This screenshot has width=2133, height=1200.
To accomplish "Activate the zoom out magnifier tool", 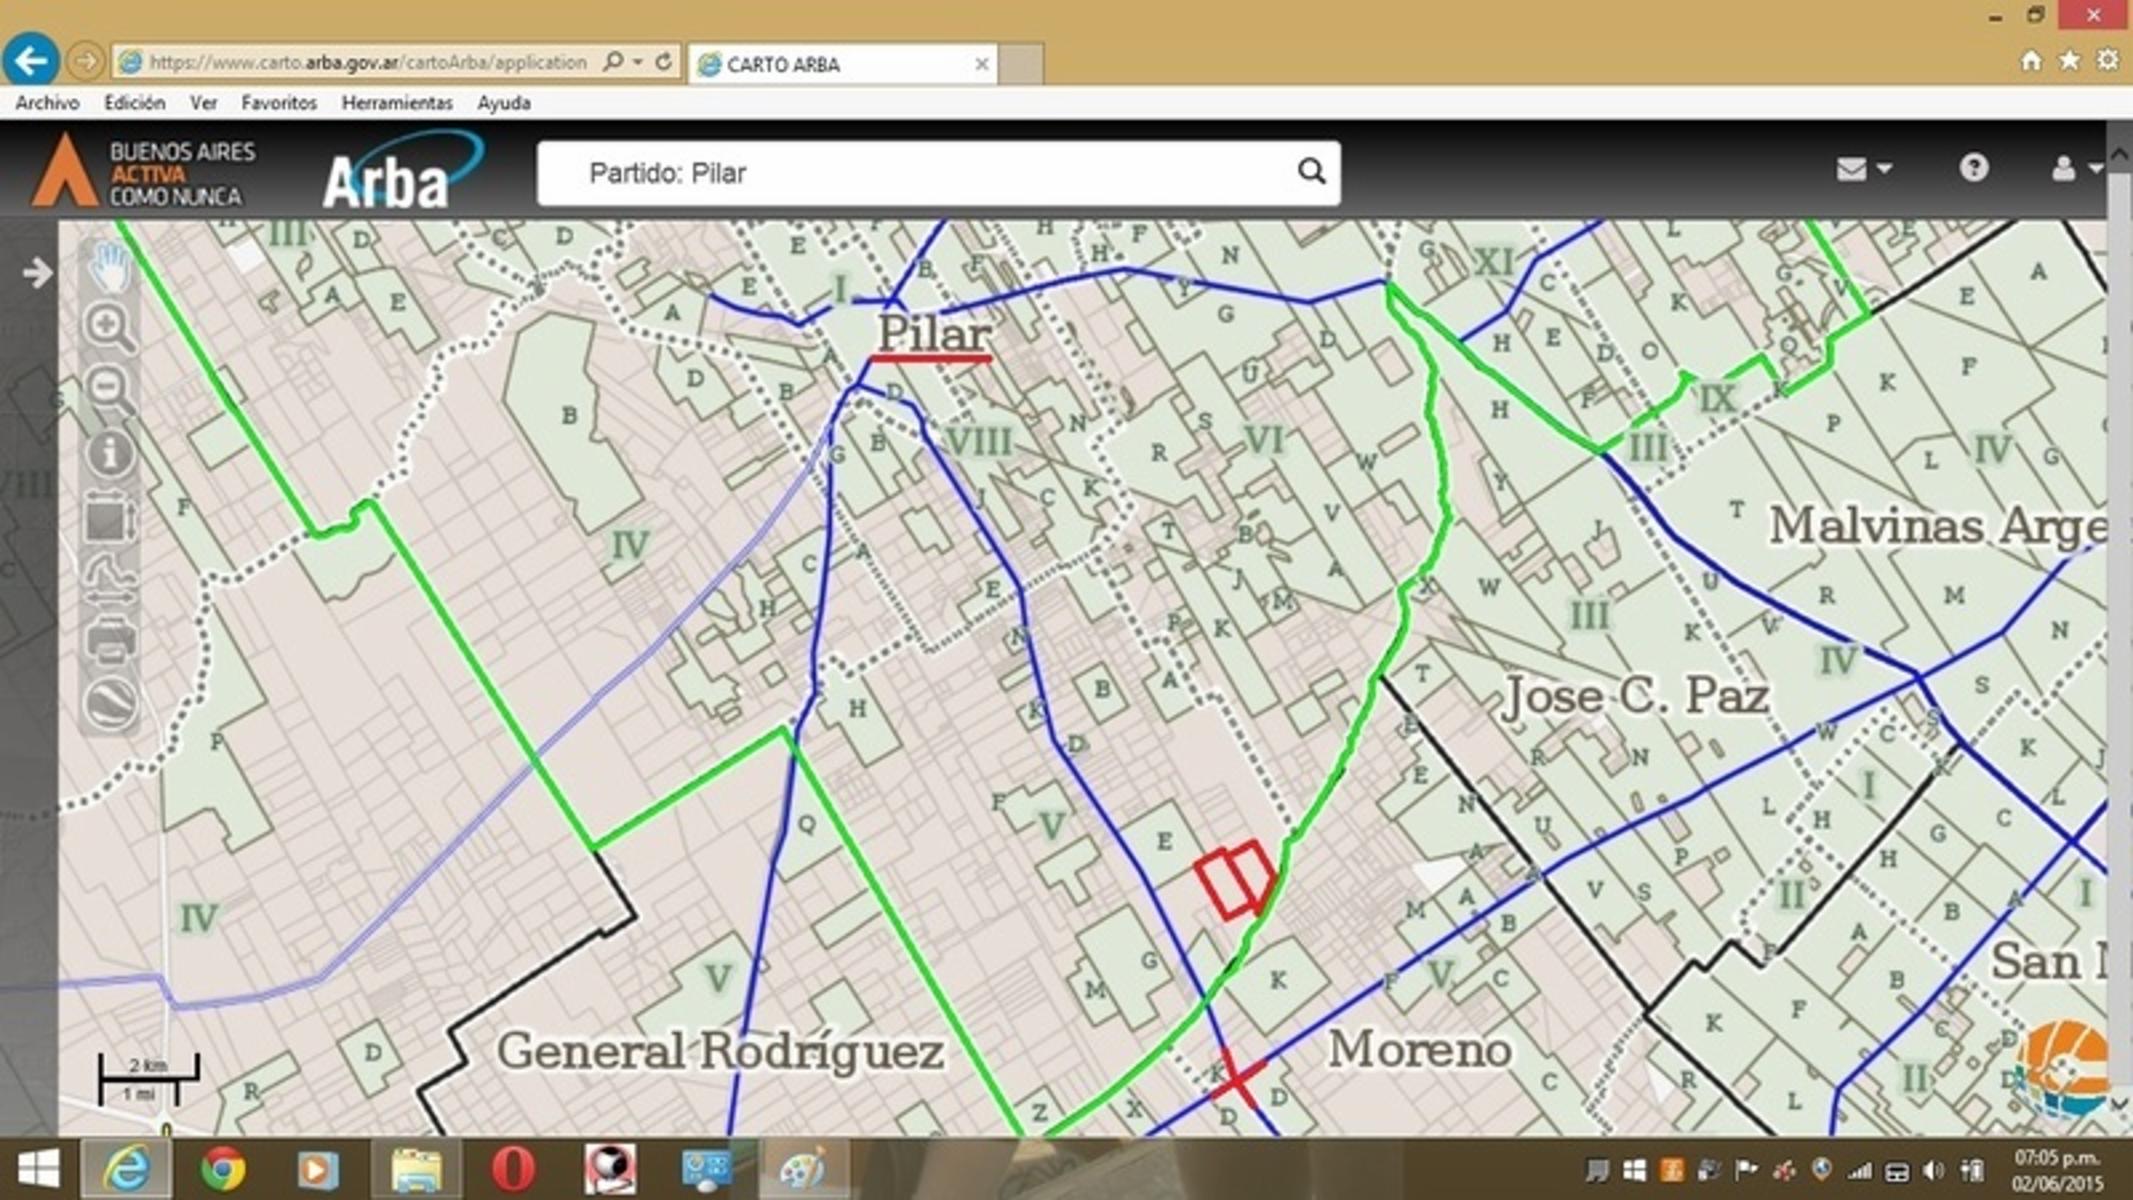I will pyautogui.click(x=108, y=387).
